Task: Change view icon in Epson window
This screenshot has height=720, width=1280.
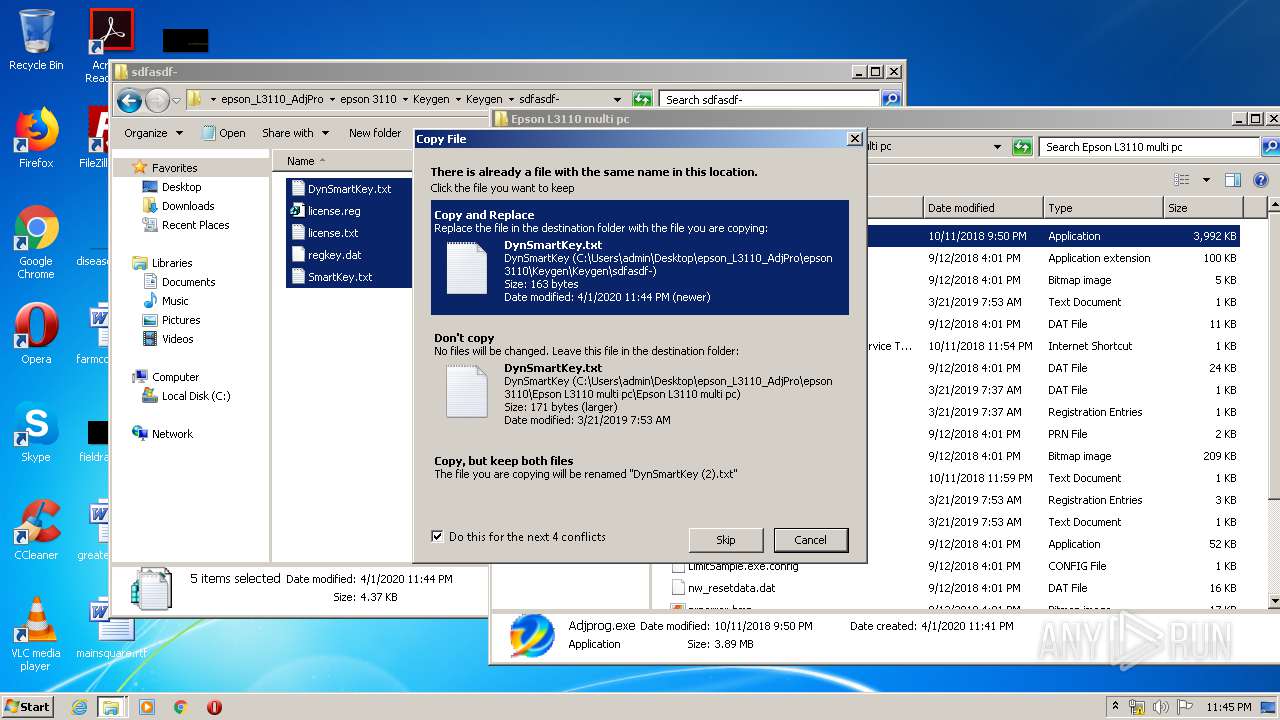Action: 1182,180
